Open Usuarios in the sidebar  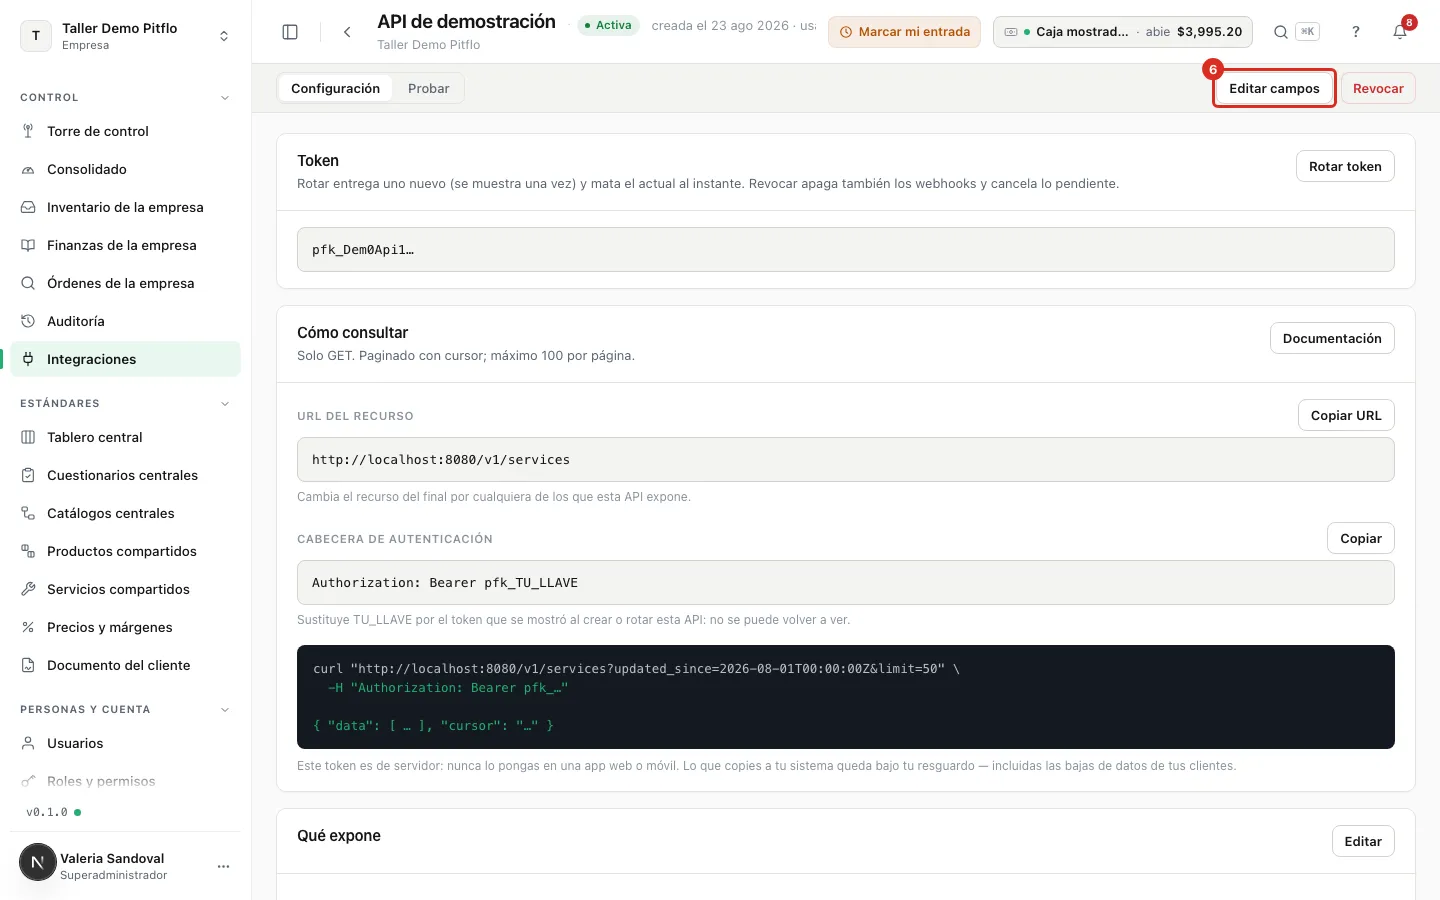[x=125, y=743]
